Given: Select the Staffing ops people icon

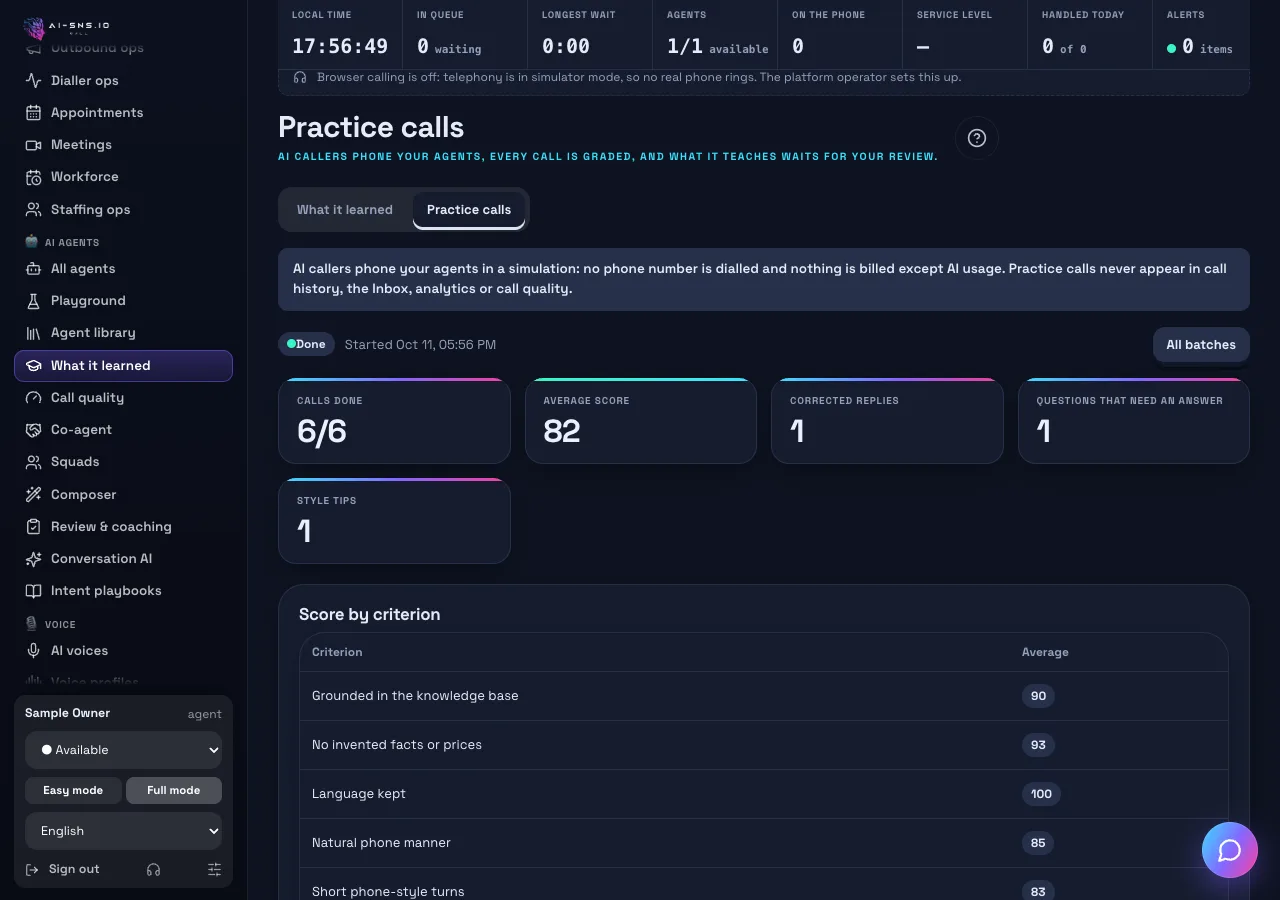Looking at the screenshot, I should point(33,210).
